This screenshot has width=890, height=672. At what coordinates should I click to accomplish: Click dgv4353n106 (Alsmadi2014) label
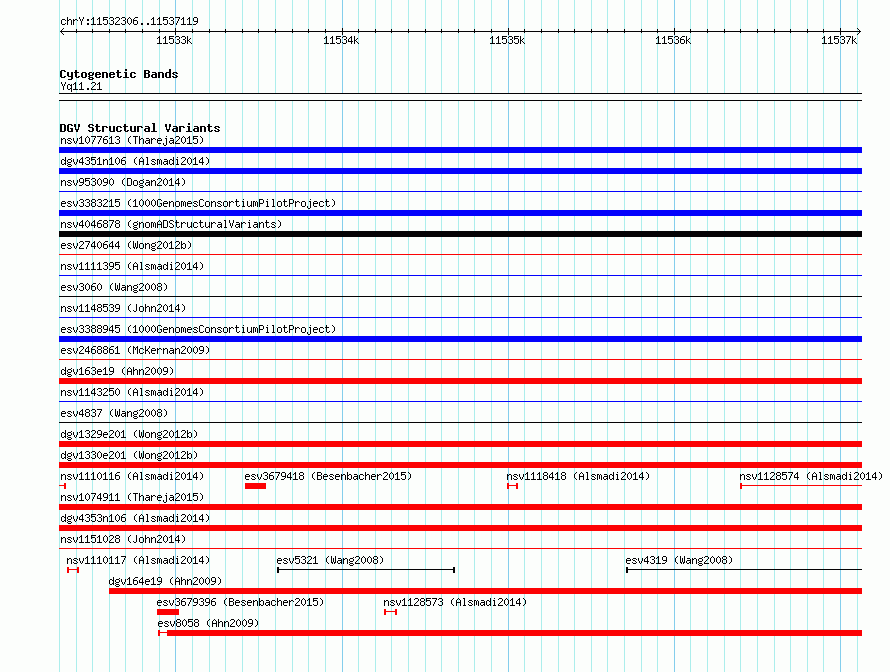(135, 518)
